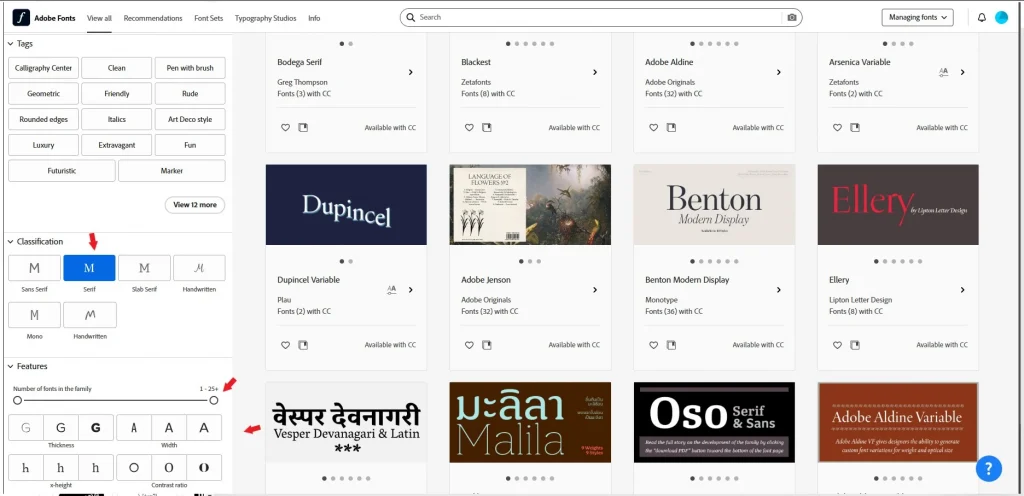Image resolution: width=1024 pixels, height=496 pixels.
Task: Filter by the Art Deco style tag
Action: click(x=190, y=119)
